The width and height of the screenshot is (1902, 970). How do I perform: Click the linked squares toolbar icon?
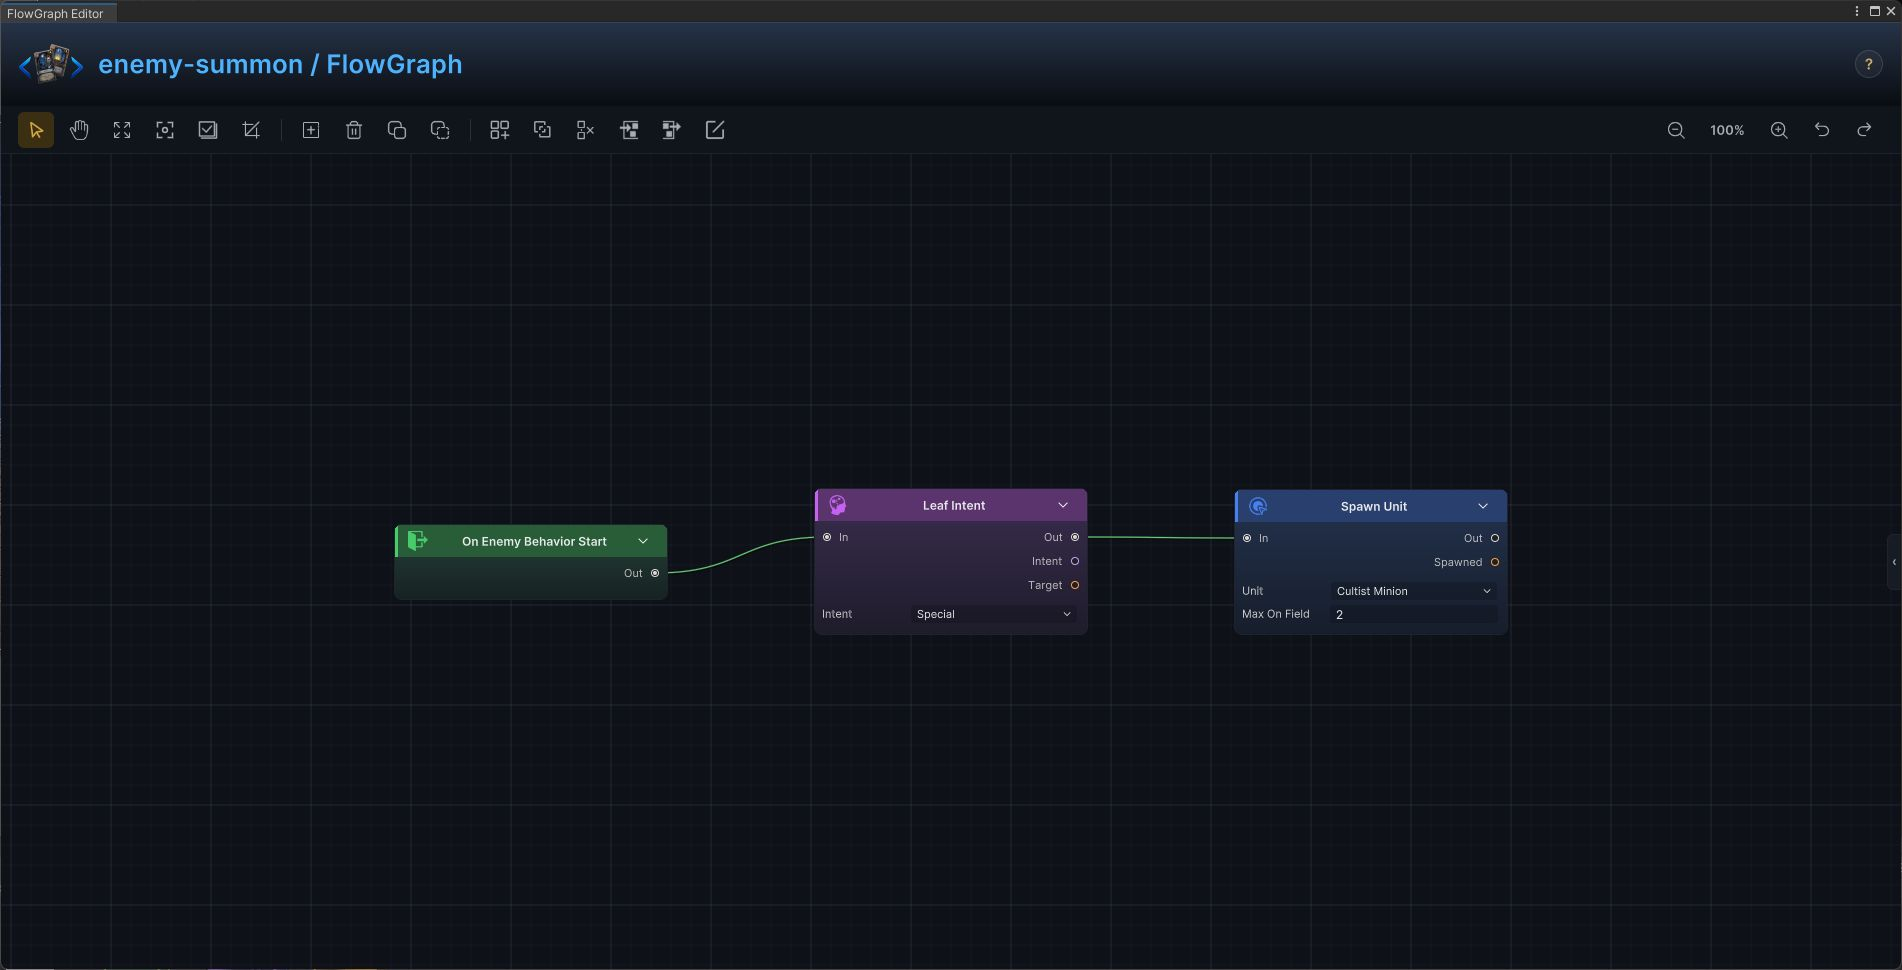[x=542, y=130]
